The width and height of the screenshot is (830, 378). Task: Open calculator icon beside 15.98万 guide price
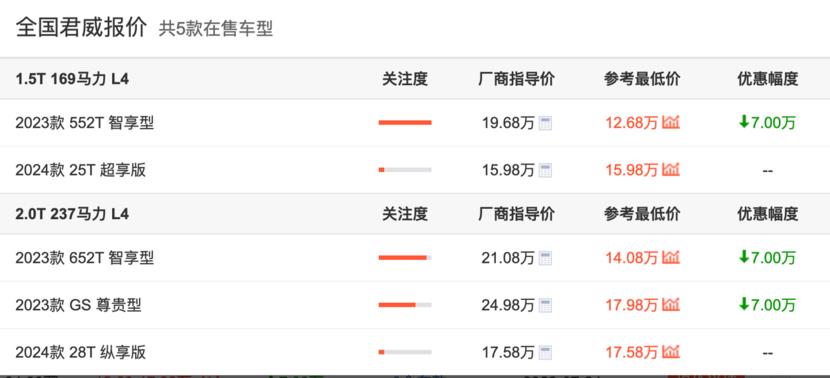[x=545, y=170]
